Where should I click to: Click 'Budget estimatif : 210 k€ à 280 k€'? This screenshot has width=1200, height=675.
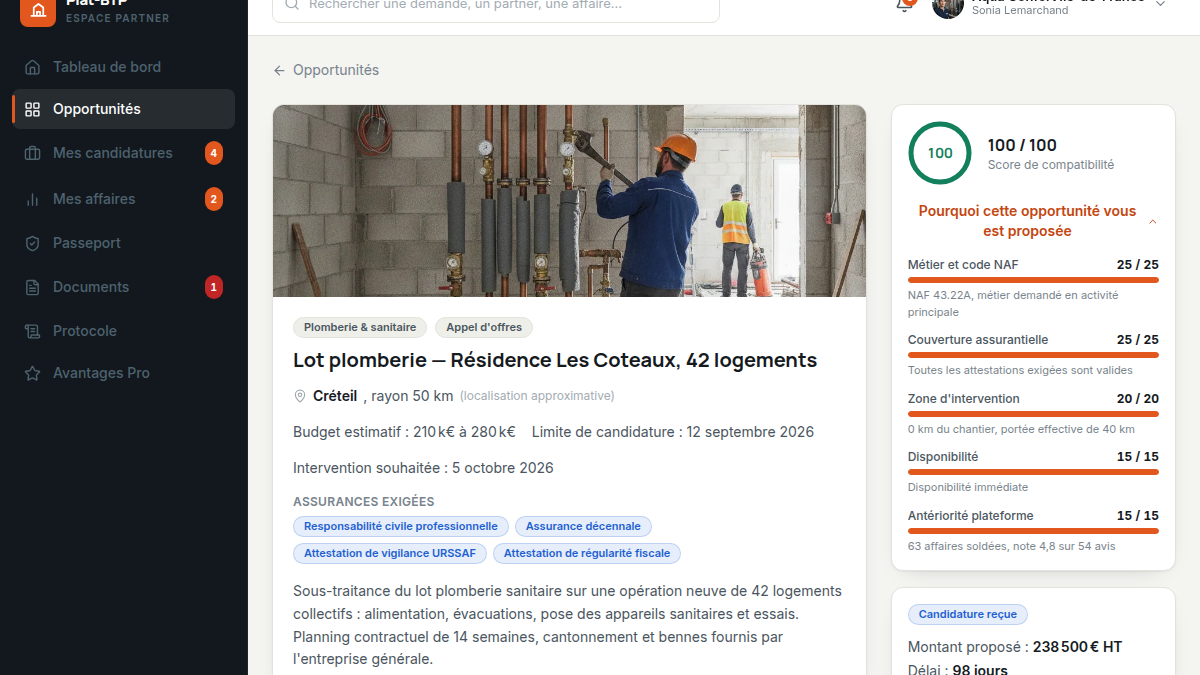click(x=404, y=432)
